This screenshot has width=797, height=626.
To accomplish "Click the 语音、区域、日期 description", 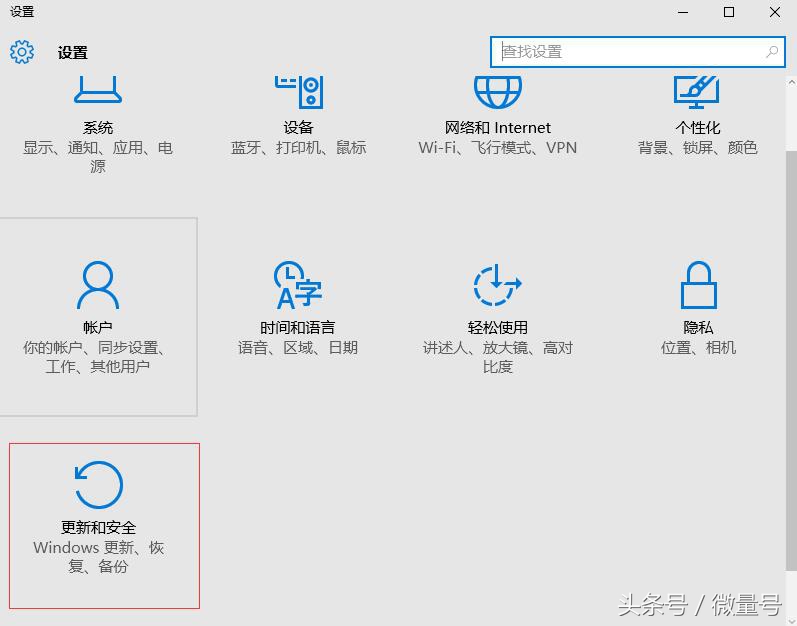I will click(298, 348).
